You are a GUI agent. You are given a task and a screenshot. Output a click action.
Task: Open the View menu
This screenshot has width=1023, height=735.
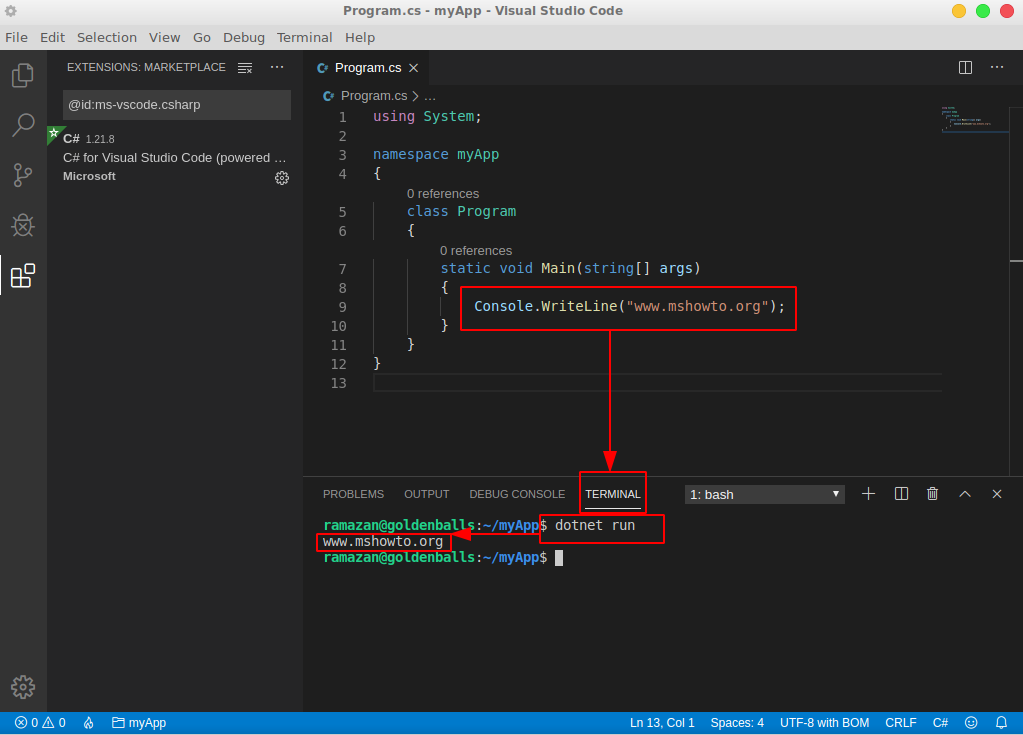pyautogui.click(x=164, y=37)
